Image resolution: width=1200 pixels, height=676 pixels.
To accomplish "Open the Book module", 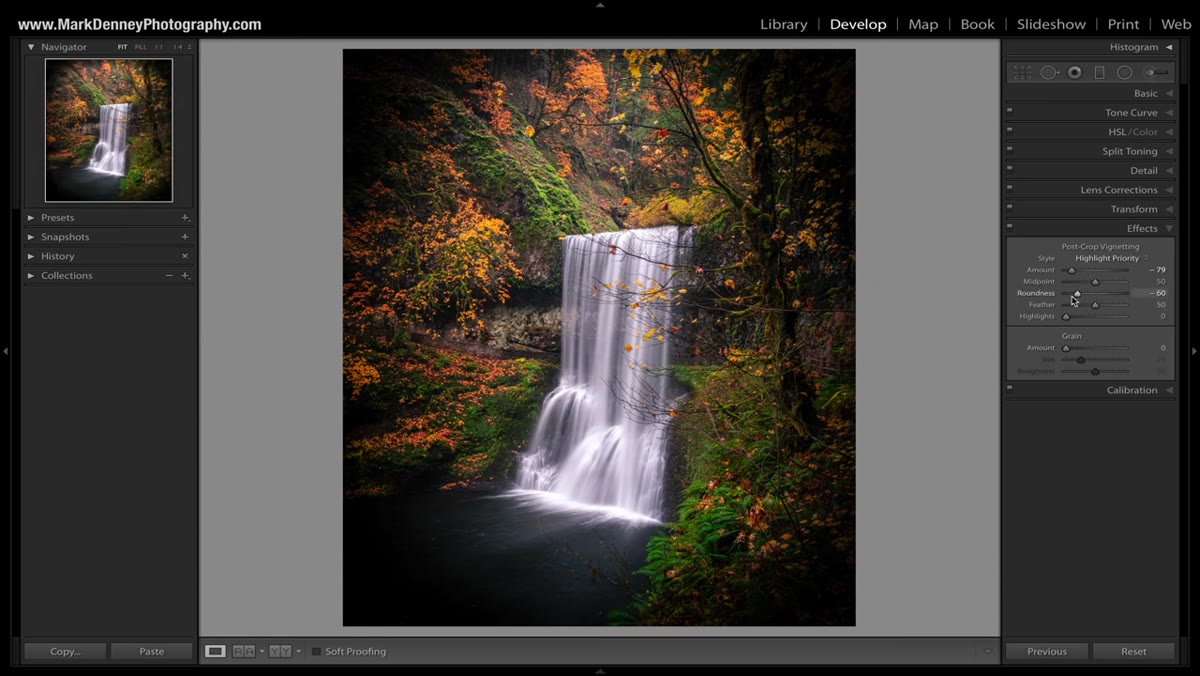I will click(x=977, y=24).
